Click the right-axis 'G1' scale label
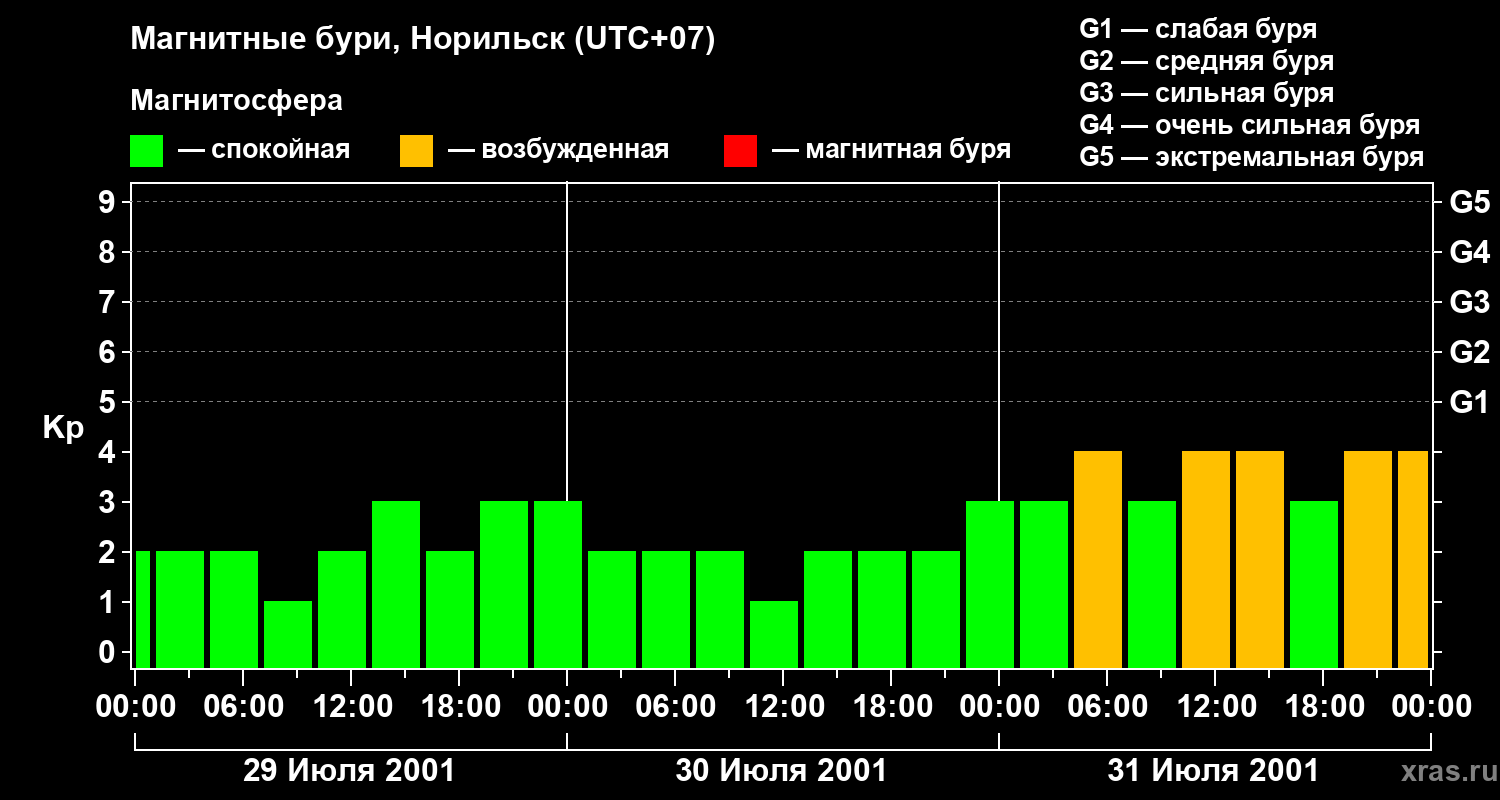The image size is (1500, 800). pyautogui.click(x=1469, y=402)
